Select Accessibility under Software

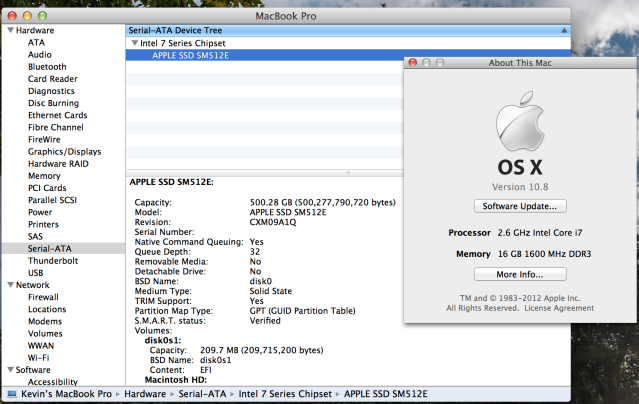pos(53,382)
